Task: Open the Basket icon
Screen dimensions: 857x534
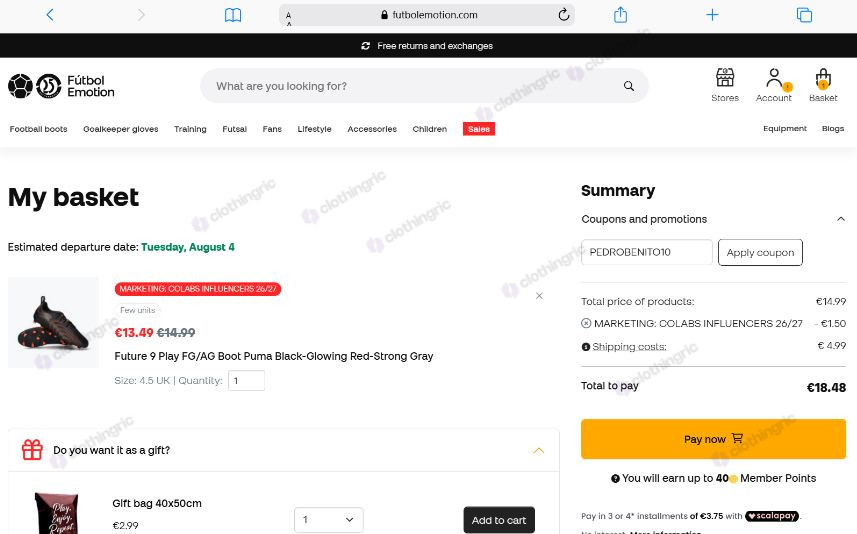Action: click(x=823, y=85)
